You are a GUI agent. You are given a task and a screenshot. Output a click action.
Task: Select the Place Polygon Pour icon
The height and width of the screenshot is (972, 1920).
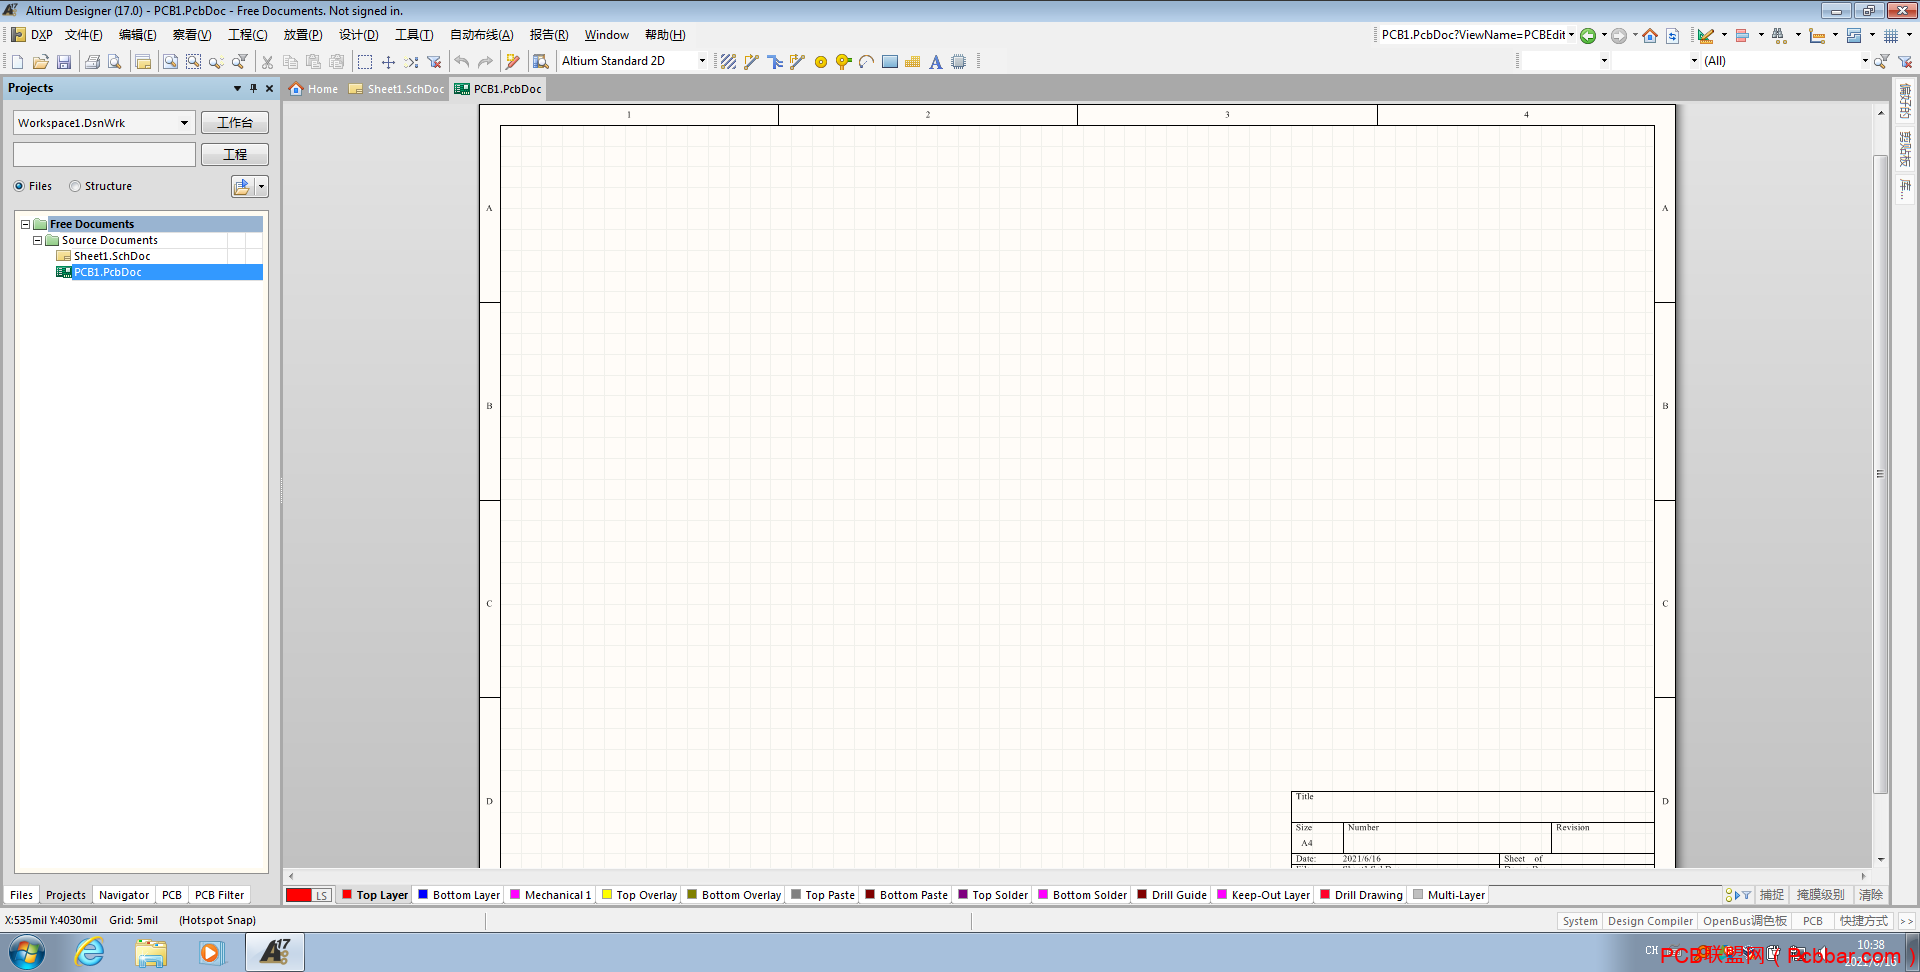coord(912,62)
